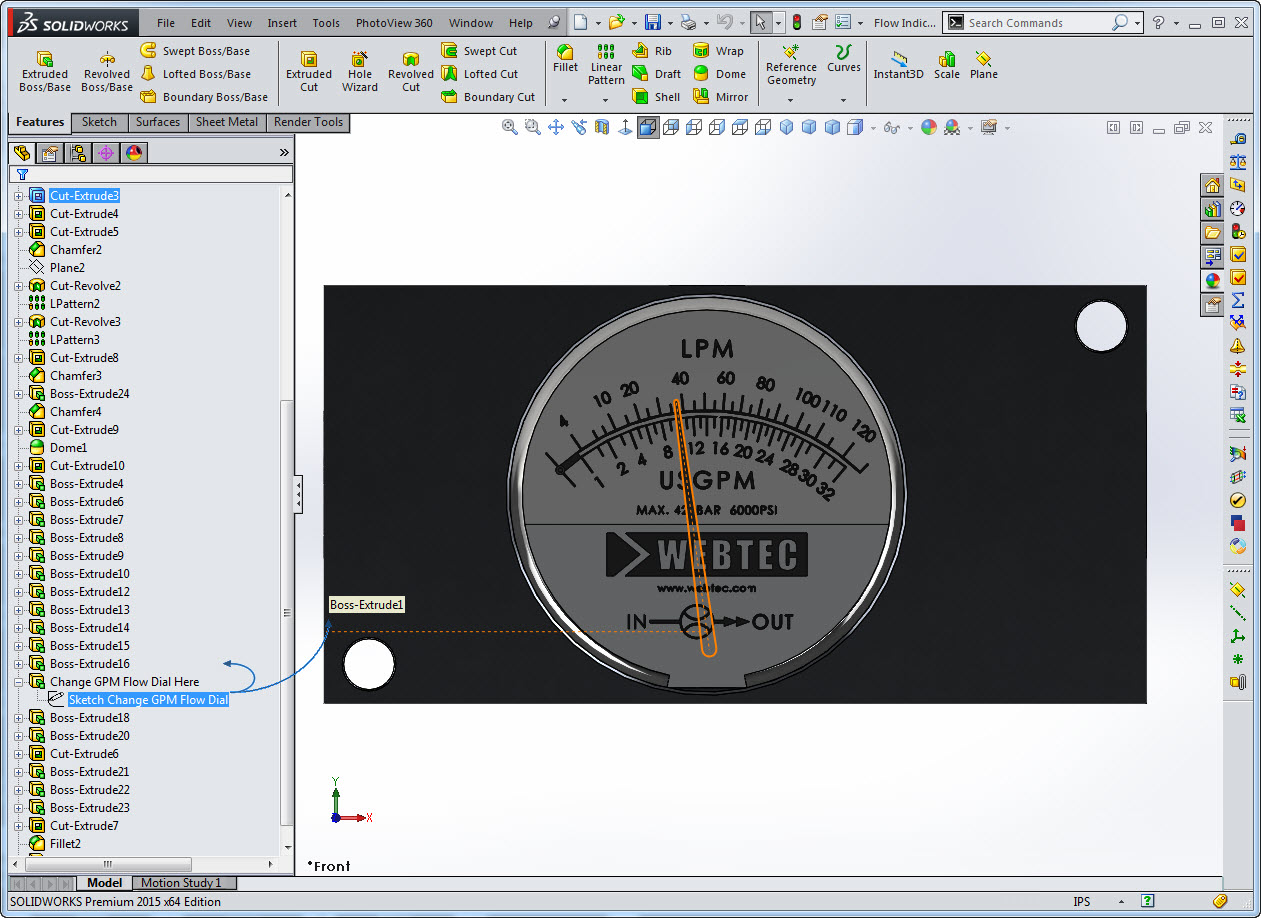Click the Extruded Cut tool
The image size is (1261, 918).
pos(309,71)
